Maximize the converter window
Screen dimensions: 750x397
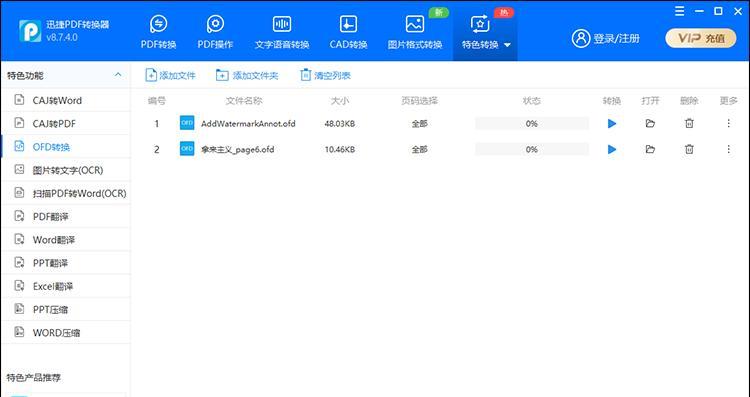point(718,11)
